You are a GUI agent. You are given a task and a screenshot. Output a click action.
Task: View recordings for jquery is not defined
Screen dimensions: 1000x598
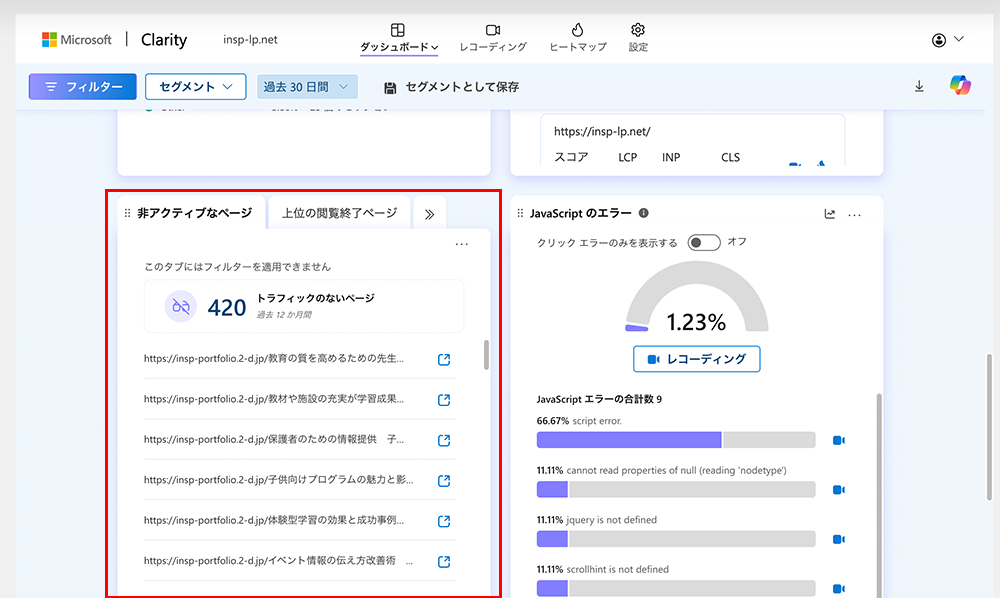839,539
